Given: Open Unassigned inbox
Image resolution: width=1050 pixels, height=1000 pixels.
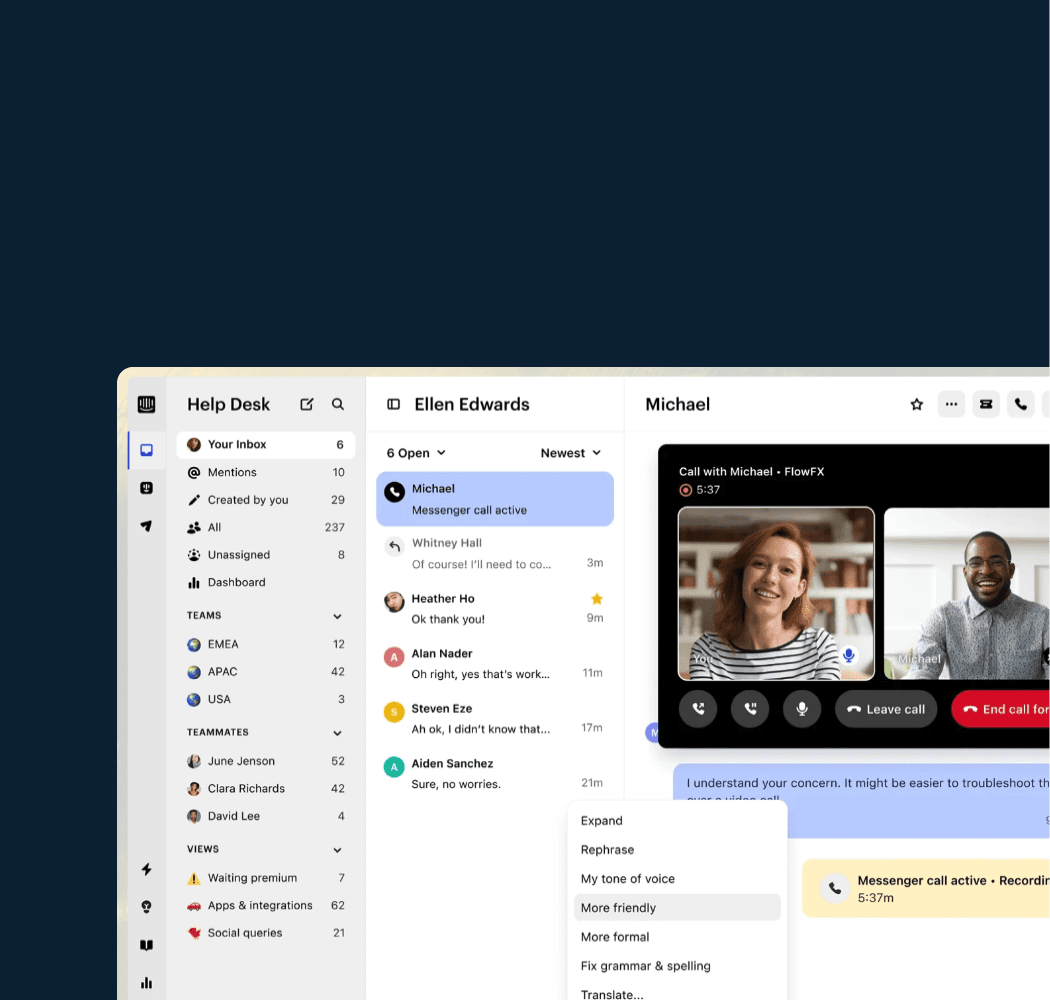Looking at the screenshot, I should click(265, 555).
